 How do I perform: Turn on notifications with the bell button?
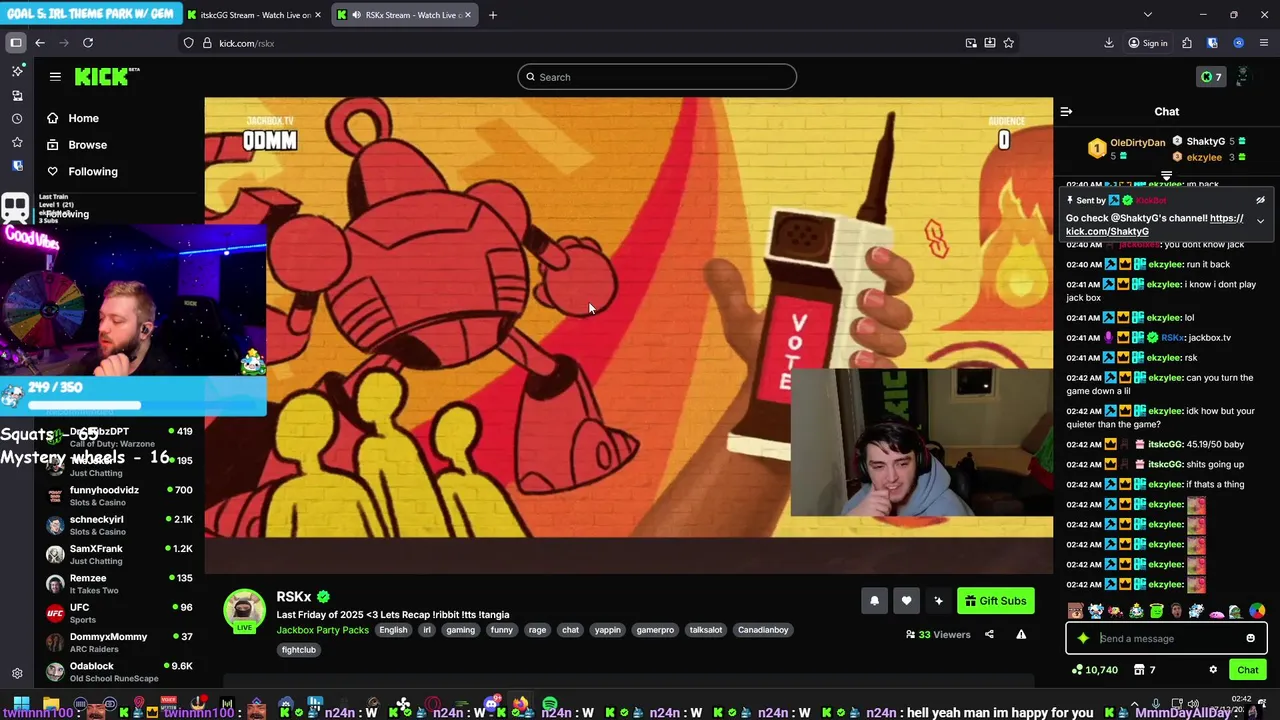tap(874, 600)
